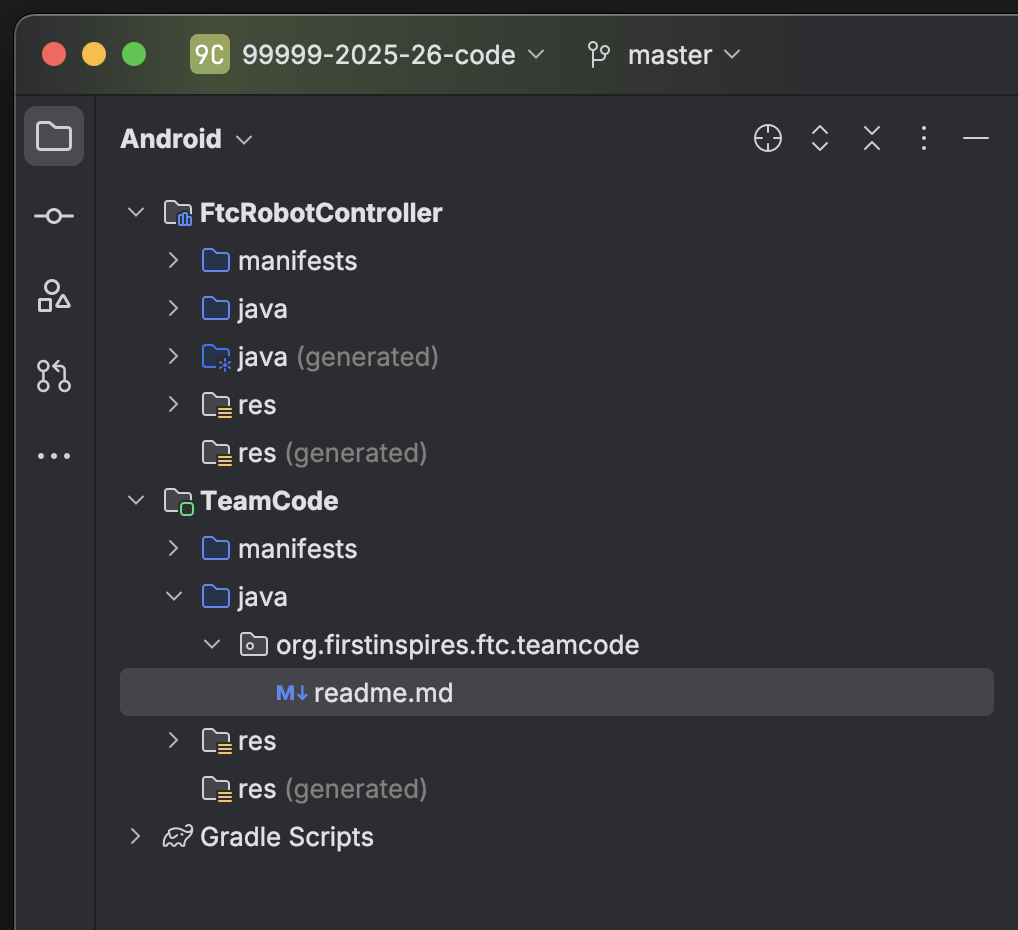Open project panel options kebab menu
The width and height of the screenshot is (1018, 930).
[924, 138]
